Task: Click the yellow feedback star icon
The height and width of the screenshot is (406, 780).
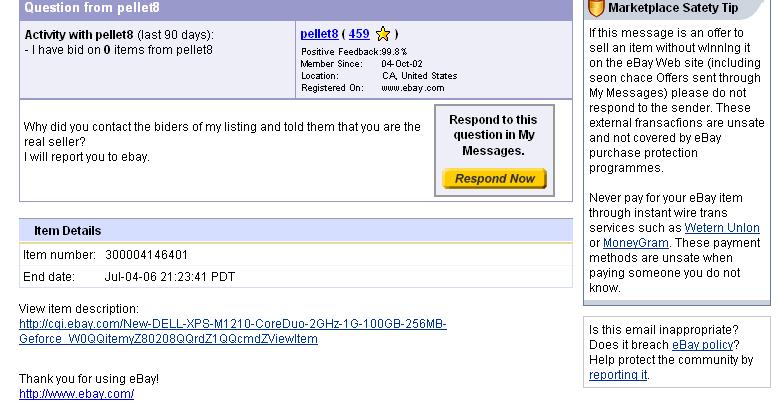Action: [x=383, y=34]
